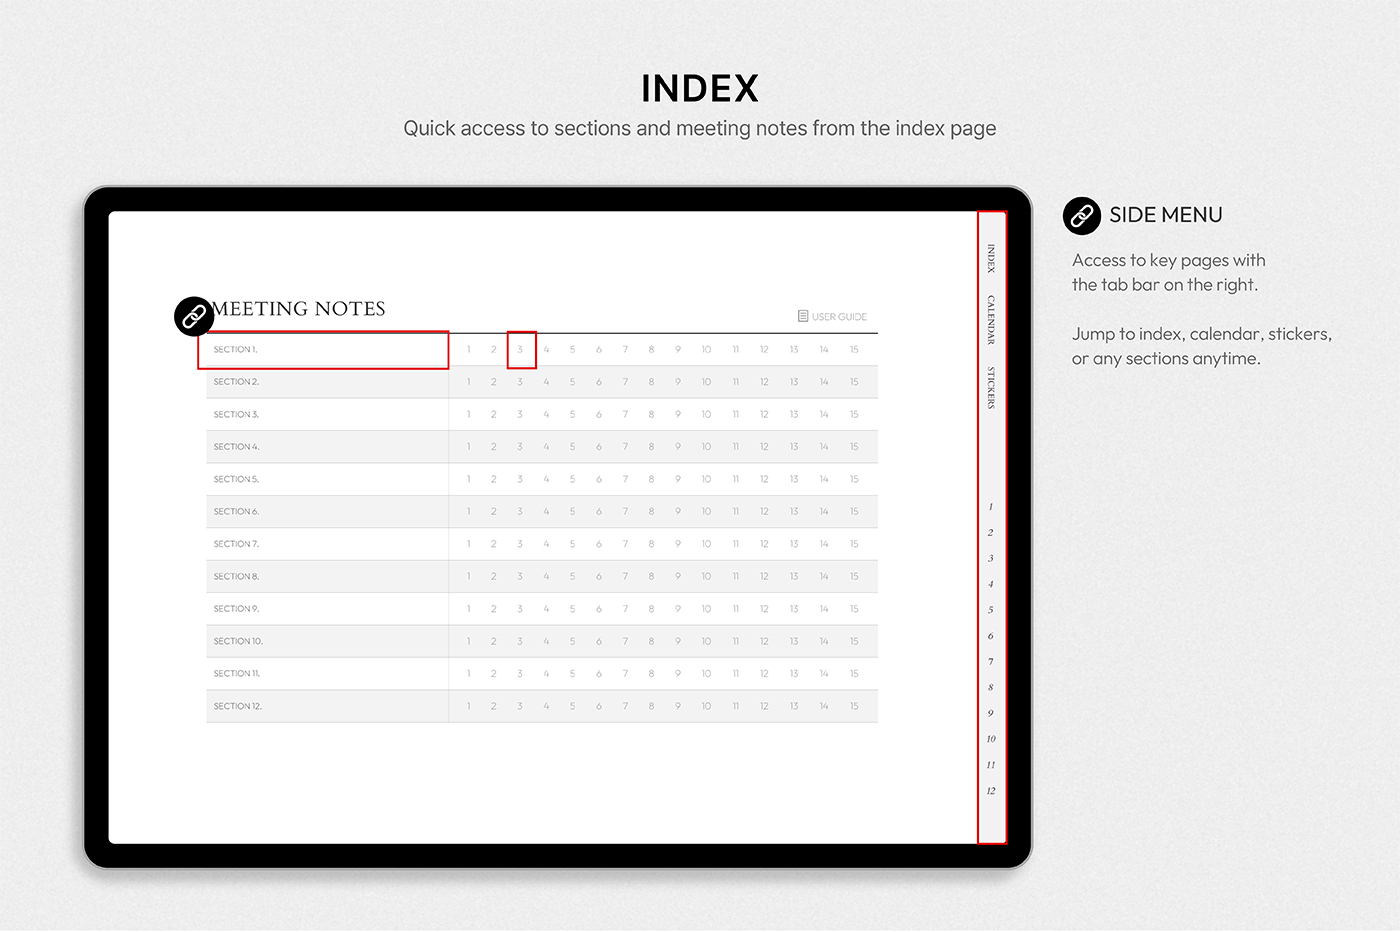
Task: Click the link icon next to Side Menu heading
Action: point(1081,215)
